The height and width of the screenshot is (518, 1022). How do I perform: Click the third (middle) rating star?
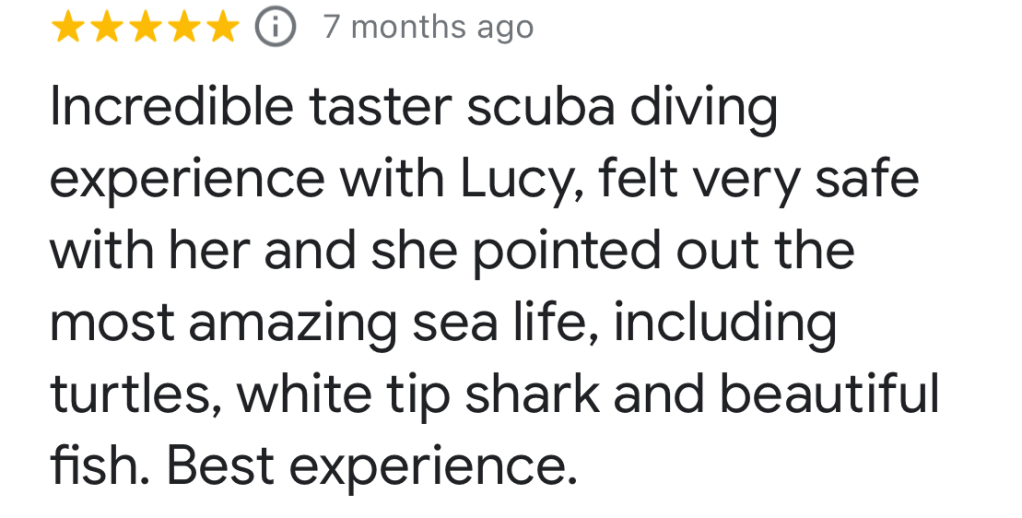[145, 28]
